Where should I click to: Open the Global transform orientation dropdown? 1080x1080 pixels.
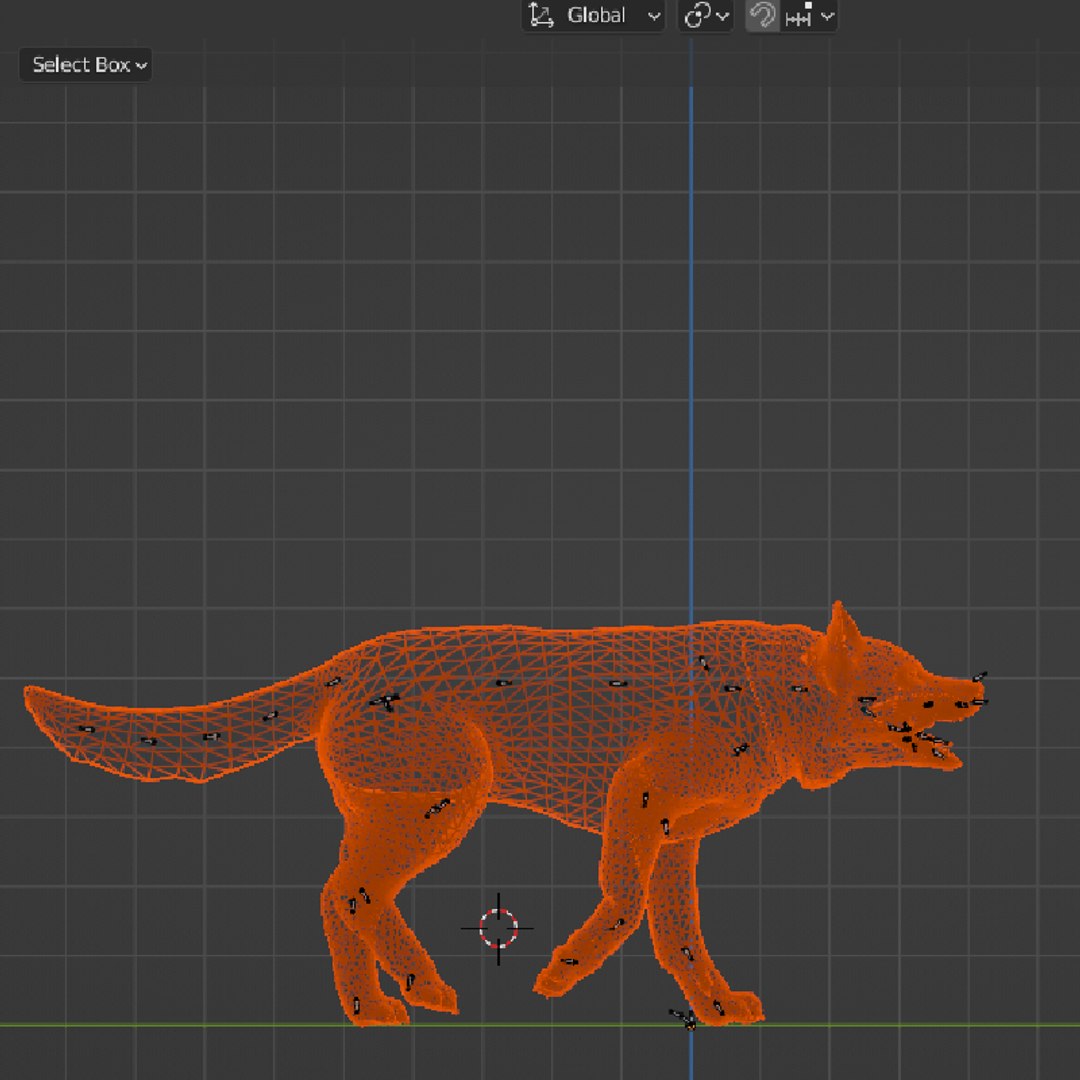click(x=594, y=15)
